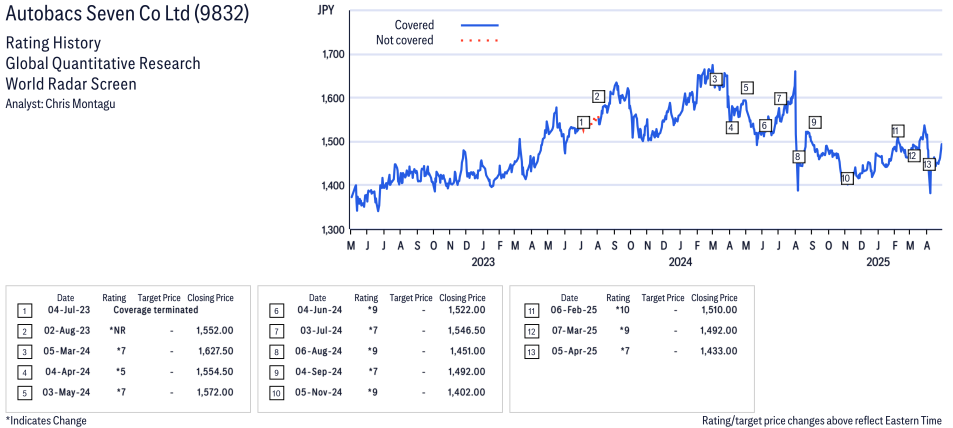Screen dimensions: 953x428
Task: Click the blue Covered legend line
Action: pyautogui.click(x=480, y=26)
